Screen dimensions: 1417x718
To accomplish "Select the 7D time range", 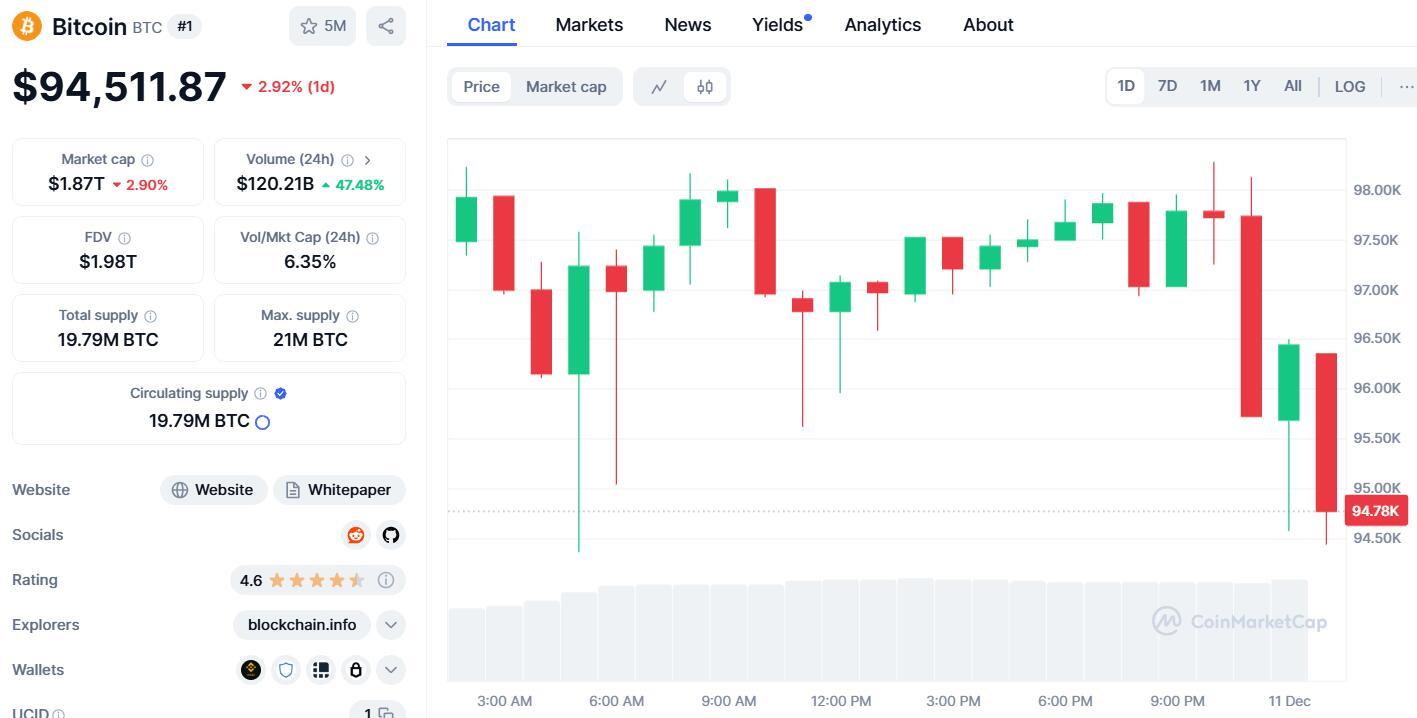I will tap(1167, 86).
